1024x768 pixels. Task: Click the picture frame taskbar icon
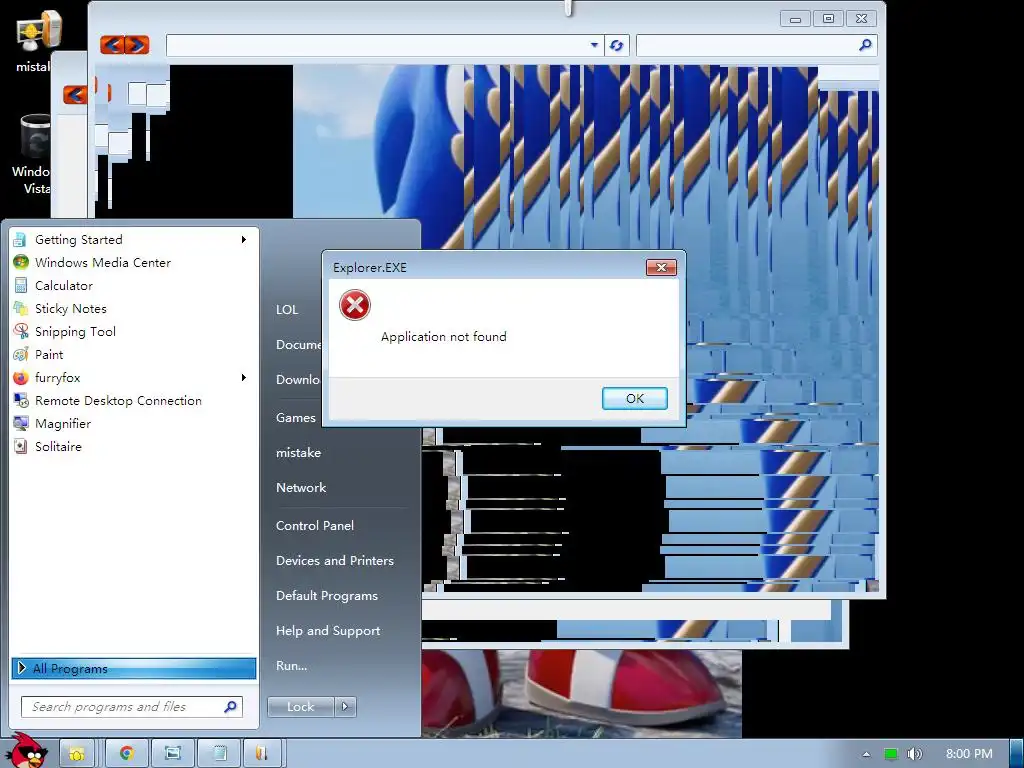[172, 754]
